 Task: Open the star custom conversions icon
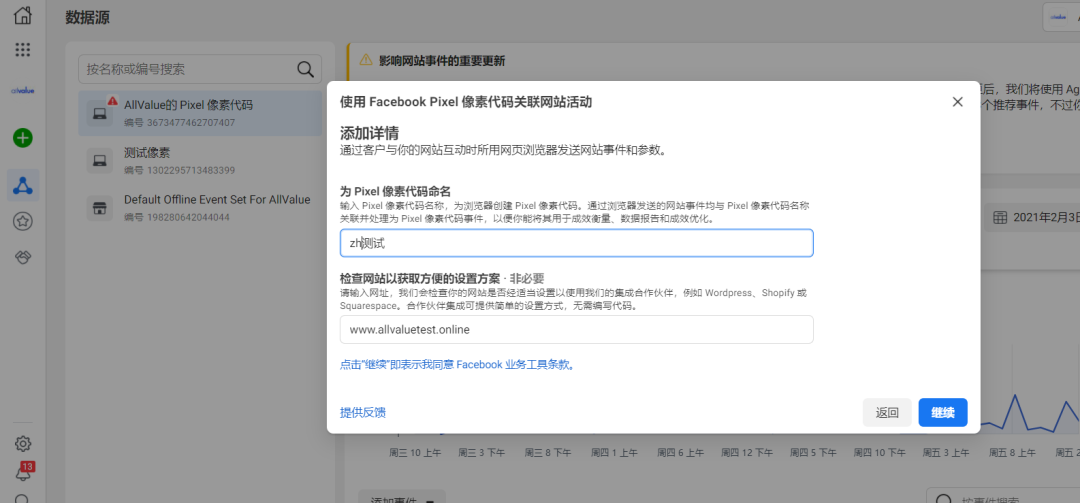pyautogui.click(x=23, y=221)
